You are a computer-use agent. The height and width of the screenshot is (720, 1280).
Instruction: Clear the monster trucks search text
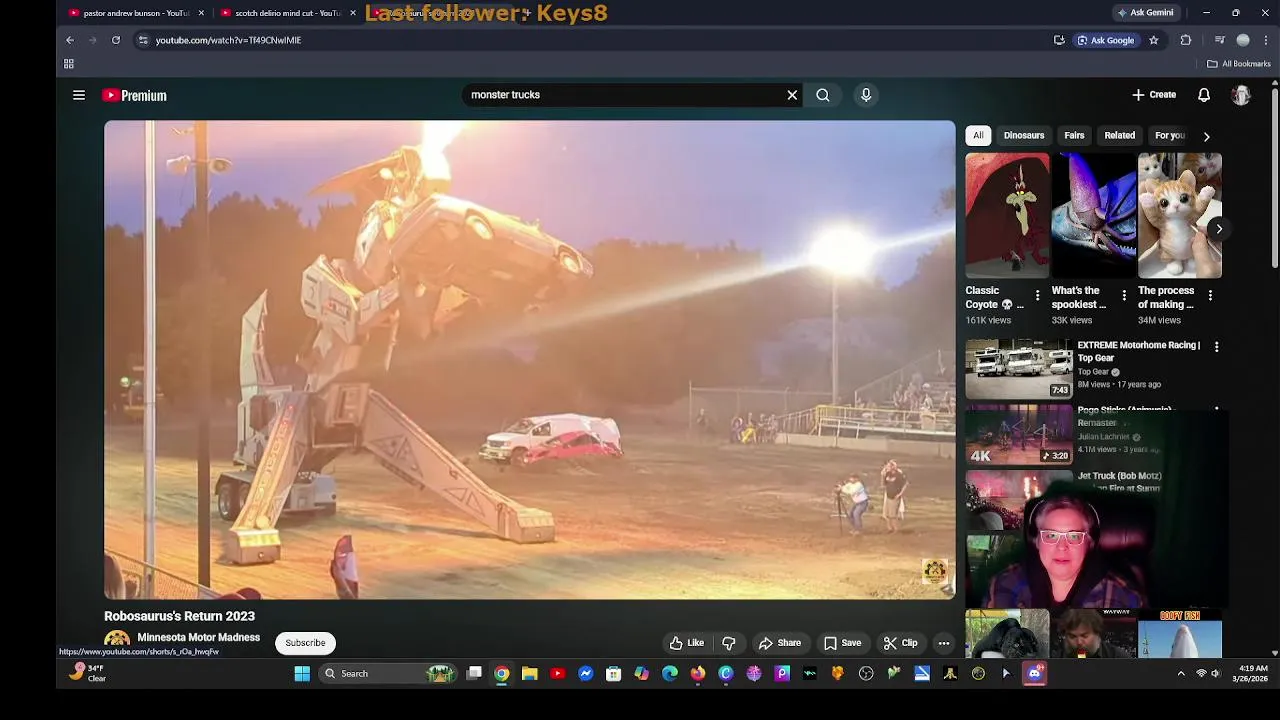pyautogui.click(x=792, y=95)
